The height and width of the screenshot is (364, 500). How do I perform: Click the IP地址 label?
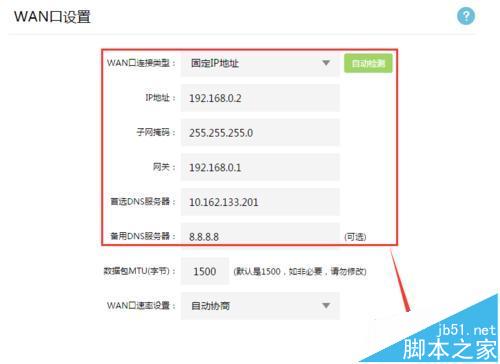tap(160, 98)
